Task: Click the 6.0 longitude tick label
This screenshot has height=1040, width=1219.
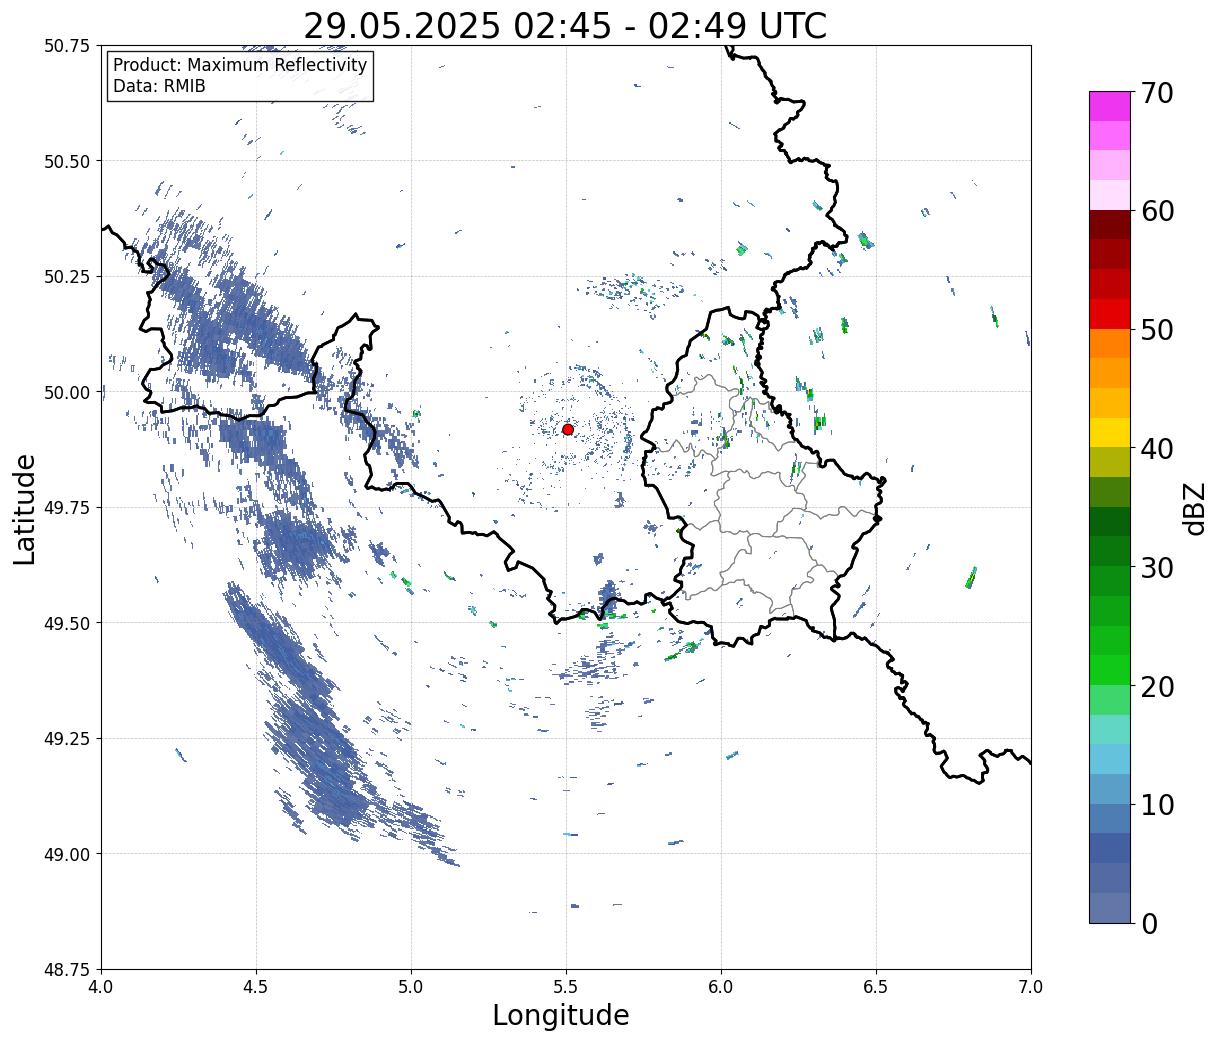Action: (721, 987)
